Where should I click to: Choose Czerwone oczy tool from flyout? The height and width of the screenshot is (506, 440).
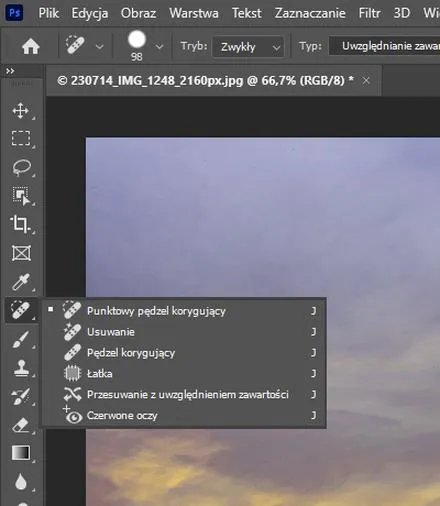pos(183,416)
